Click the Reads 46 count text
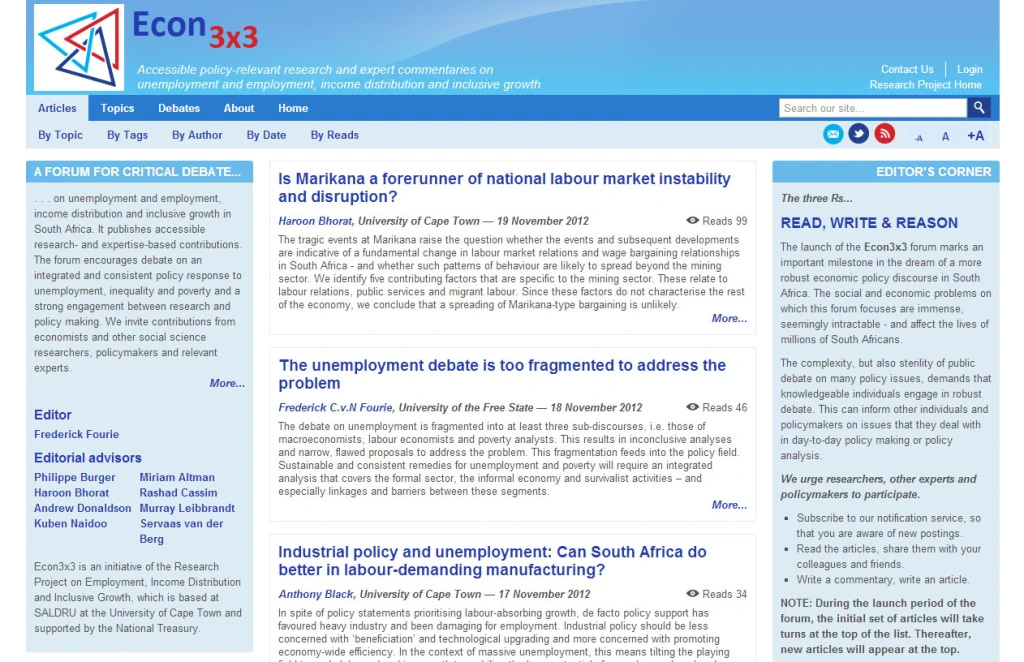 pos(725,407)
